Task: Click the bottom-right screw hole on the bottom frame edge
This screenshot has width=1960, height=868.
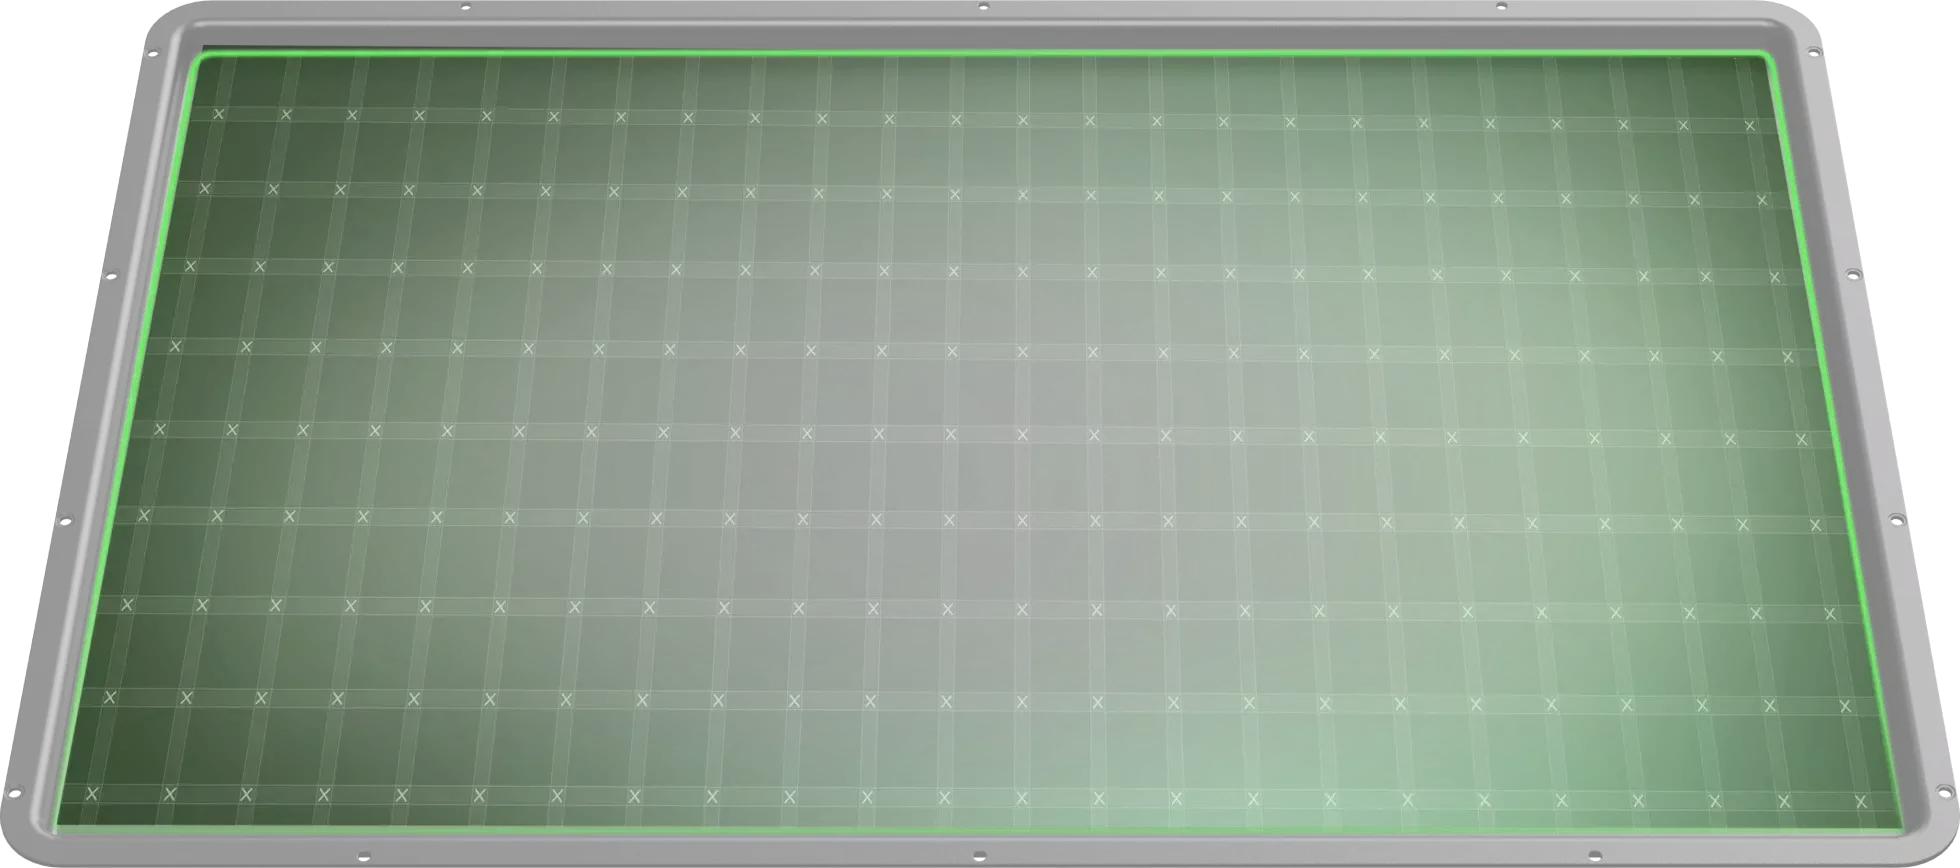Action: 1592,857
